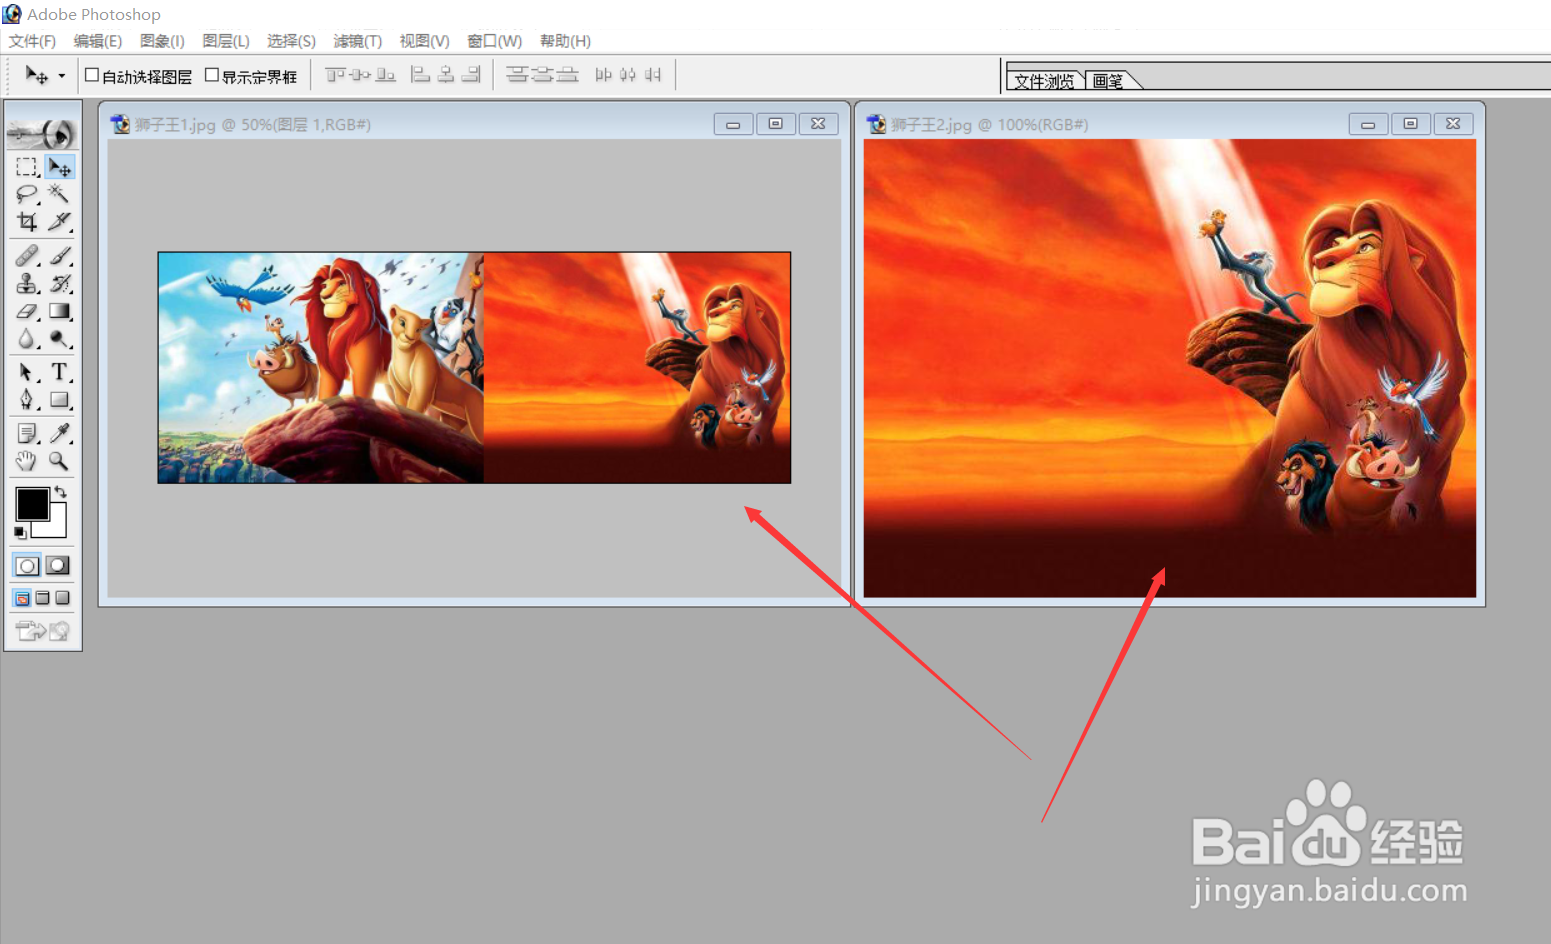Open the 编辑(E) menu
The height and width of the screenshot is (944, 1551).
tap(98, 41)
